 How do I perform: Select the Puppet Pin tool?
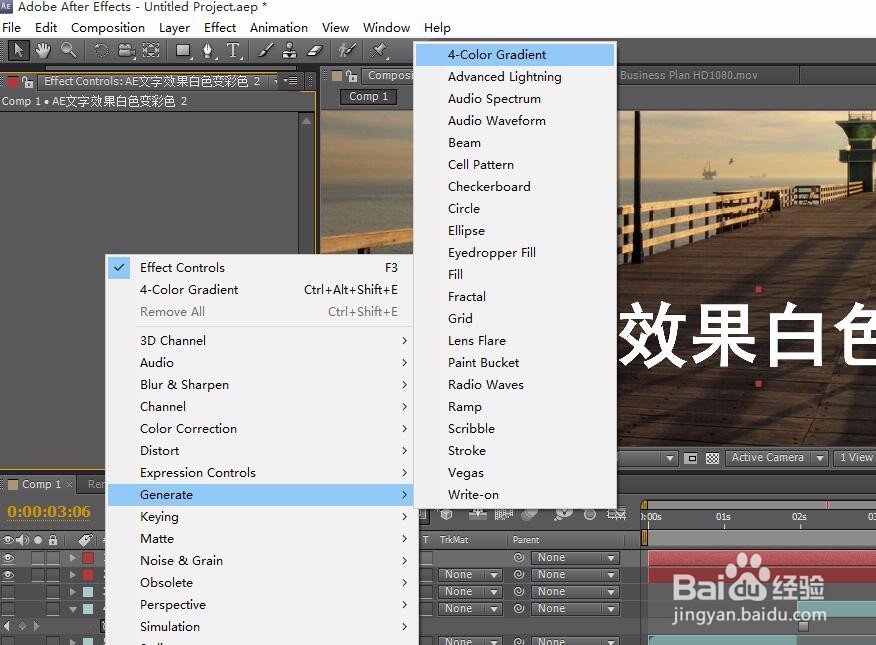click(379, 50)
